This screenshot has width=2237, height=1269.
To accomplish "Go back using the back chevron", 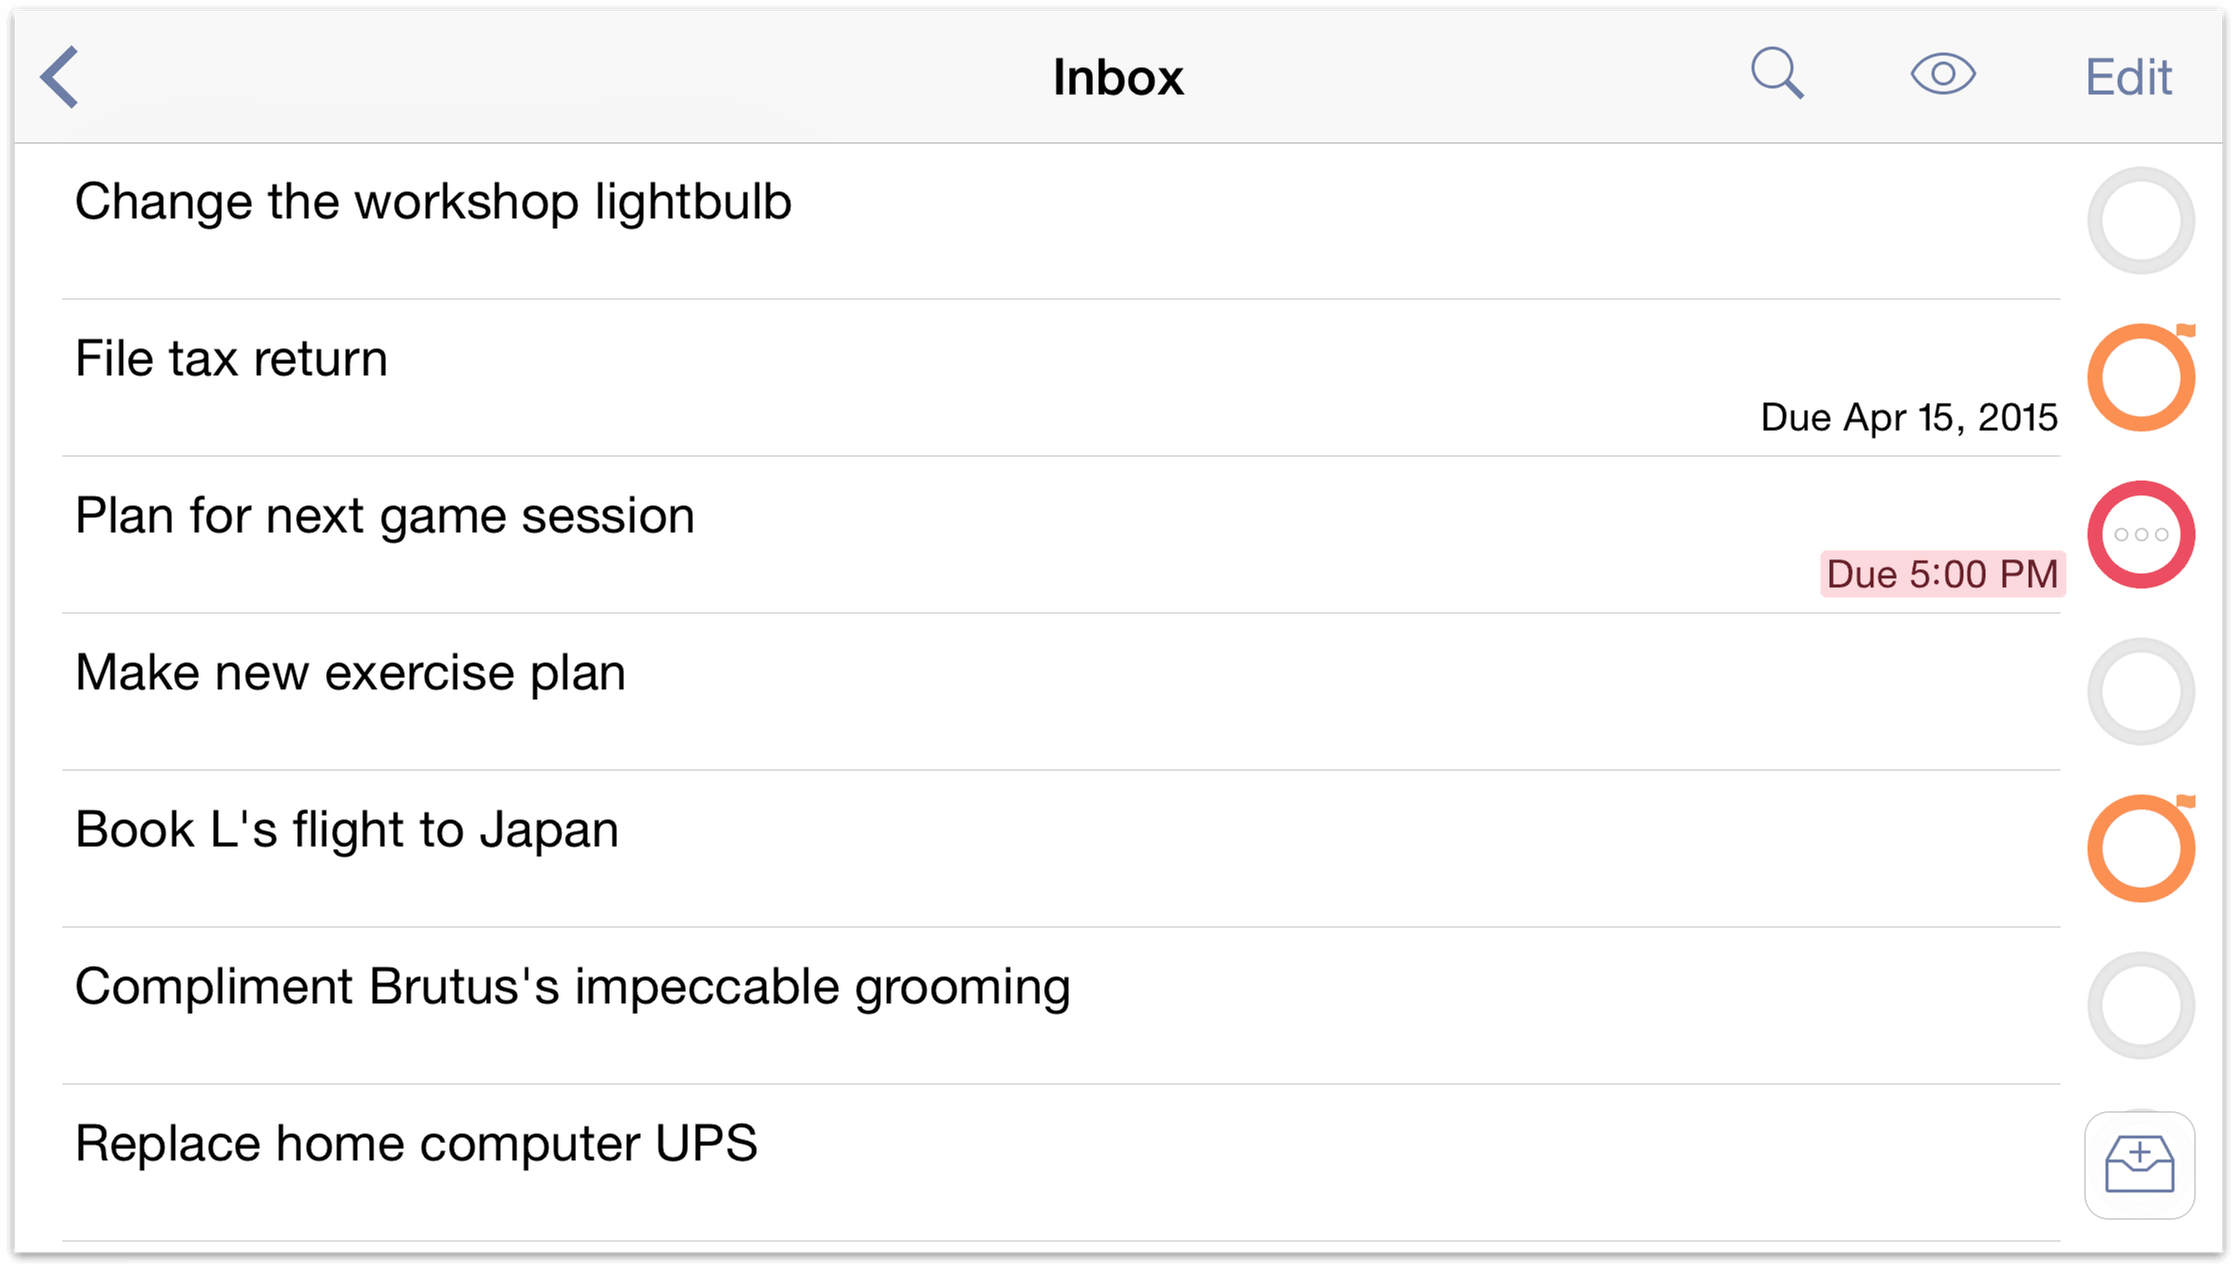I will point(60,77).
